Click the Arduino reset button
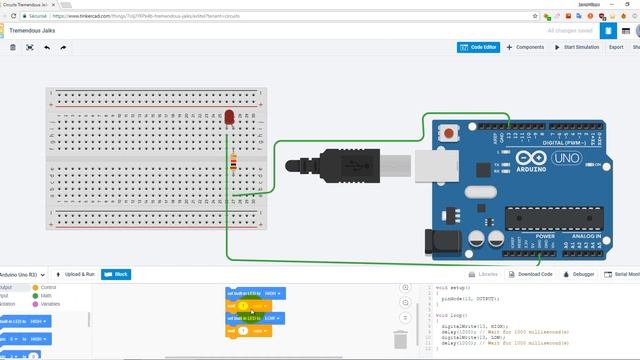The height and width of the screenshot is (360, 640). (449, 133)
